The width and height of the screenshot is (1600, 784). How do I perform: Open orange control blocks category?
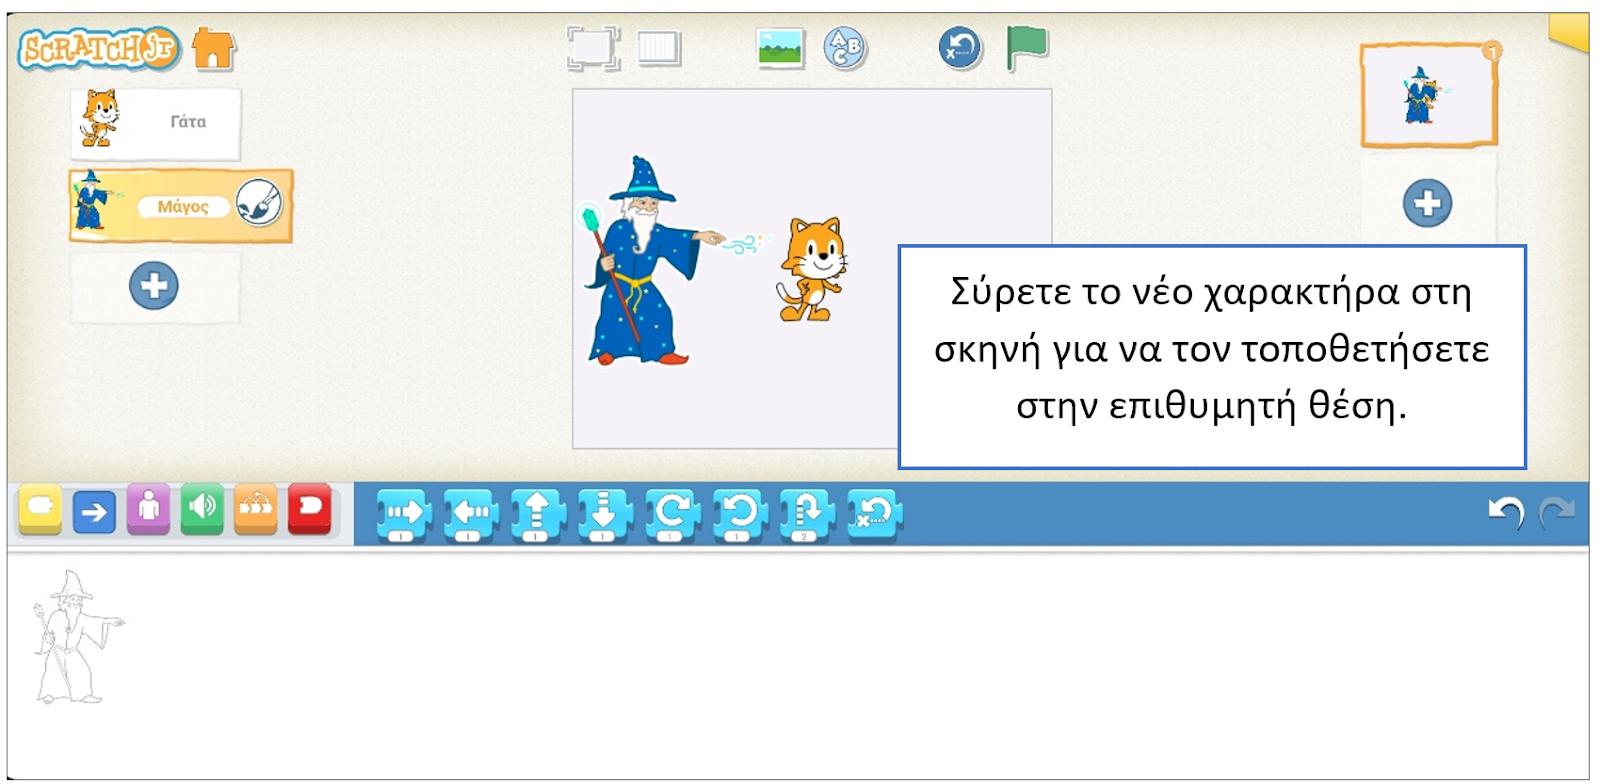coord(256,510)
